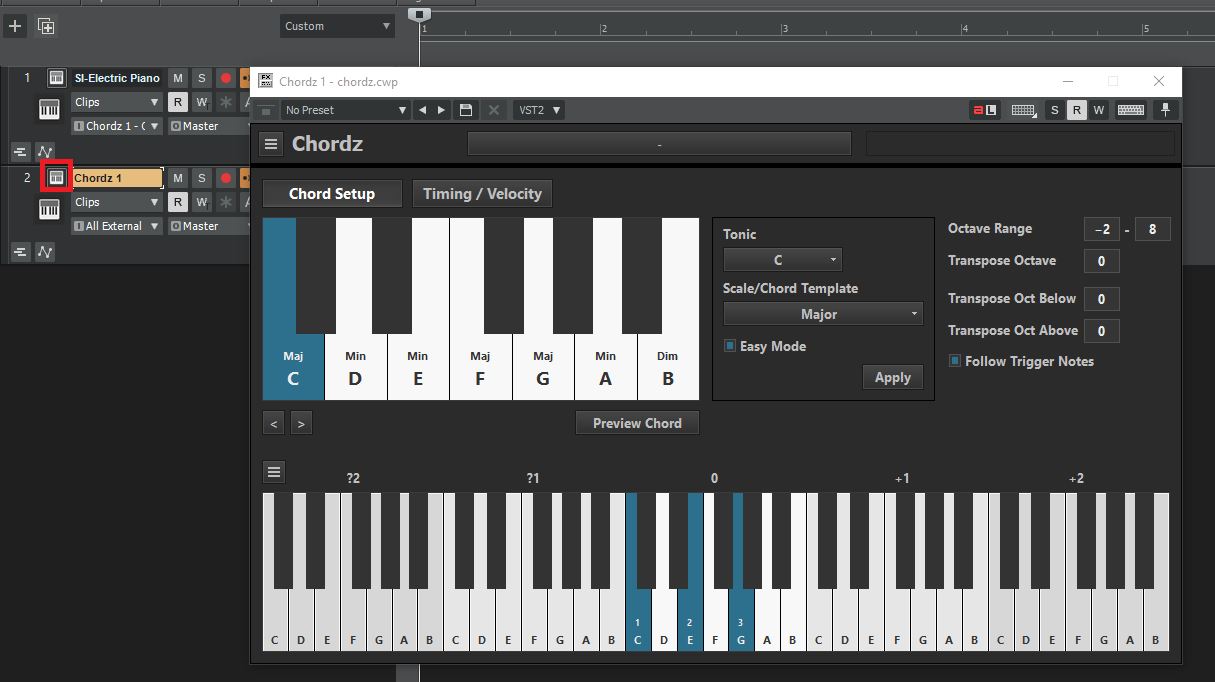The image size is (1215, 682).
Task: Click the Chordz 1 track name field
Action: 117,178
